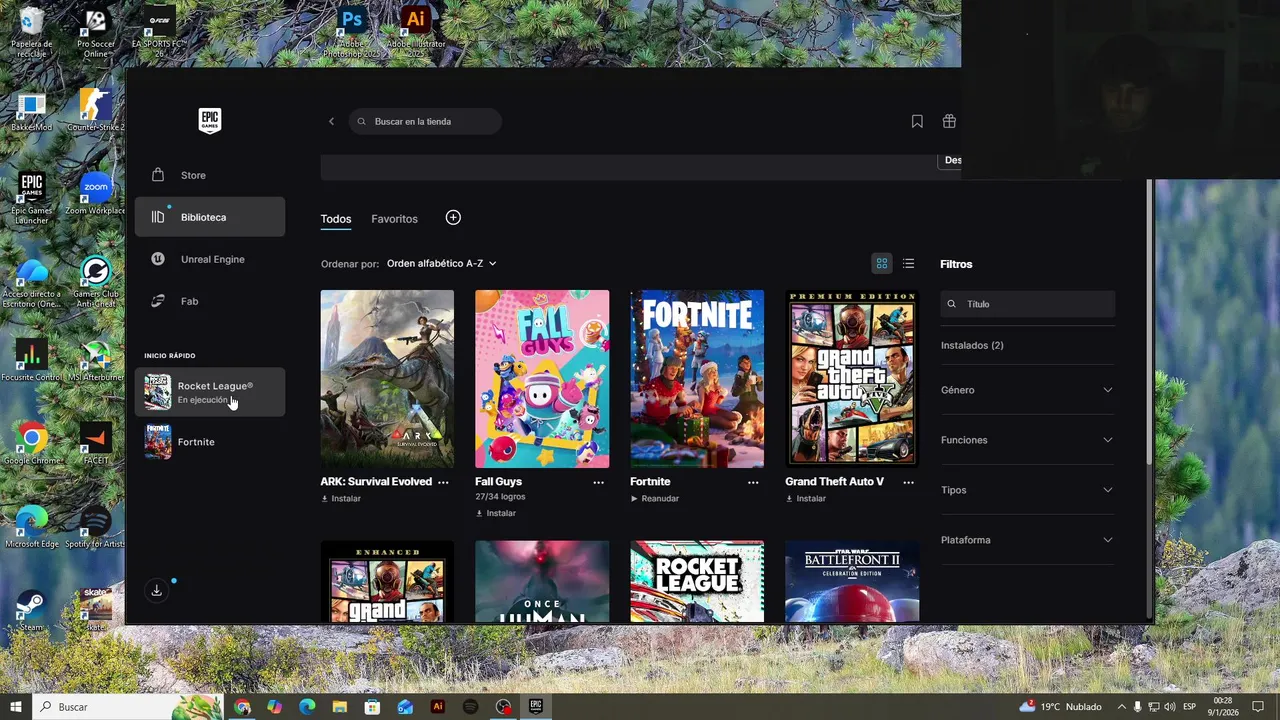This screenshot has height=720, width=1280.
Task: Open the downloads icon in the sidebar
Action: coord(156,591)
